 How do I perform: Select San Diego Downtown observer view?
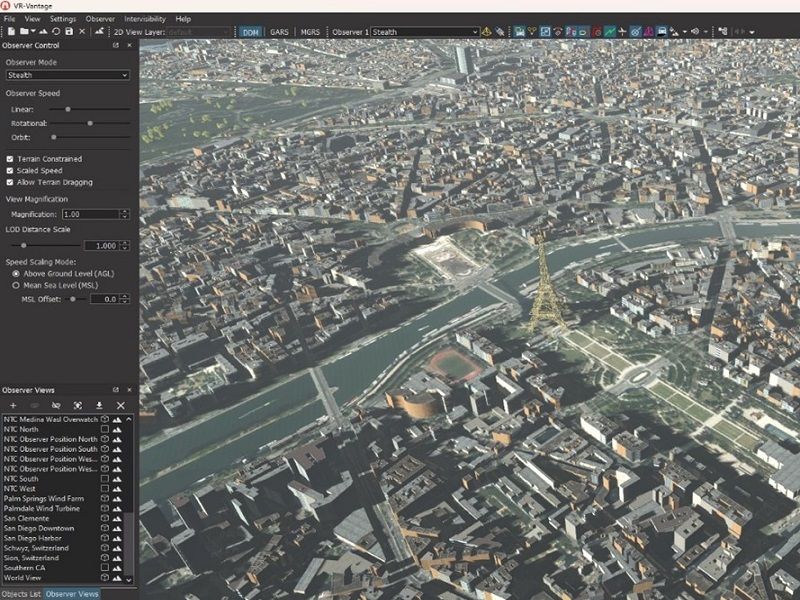[39, 528]
